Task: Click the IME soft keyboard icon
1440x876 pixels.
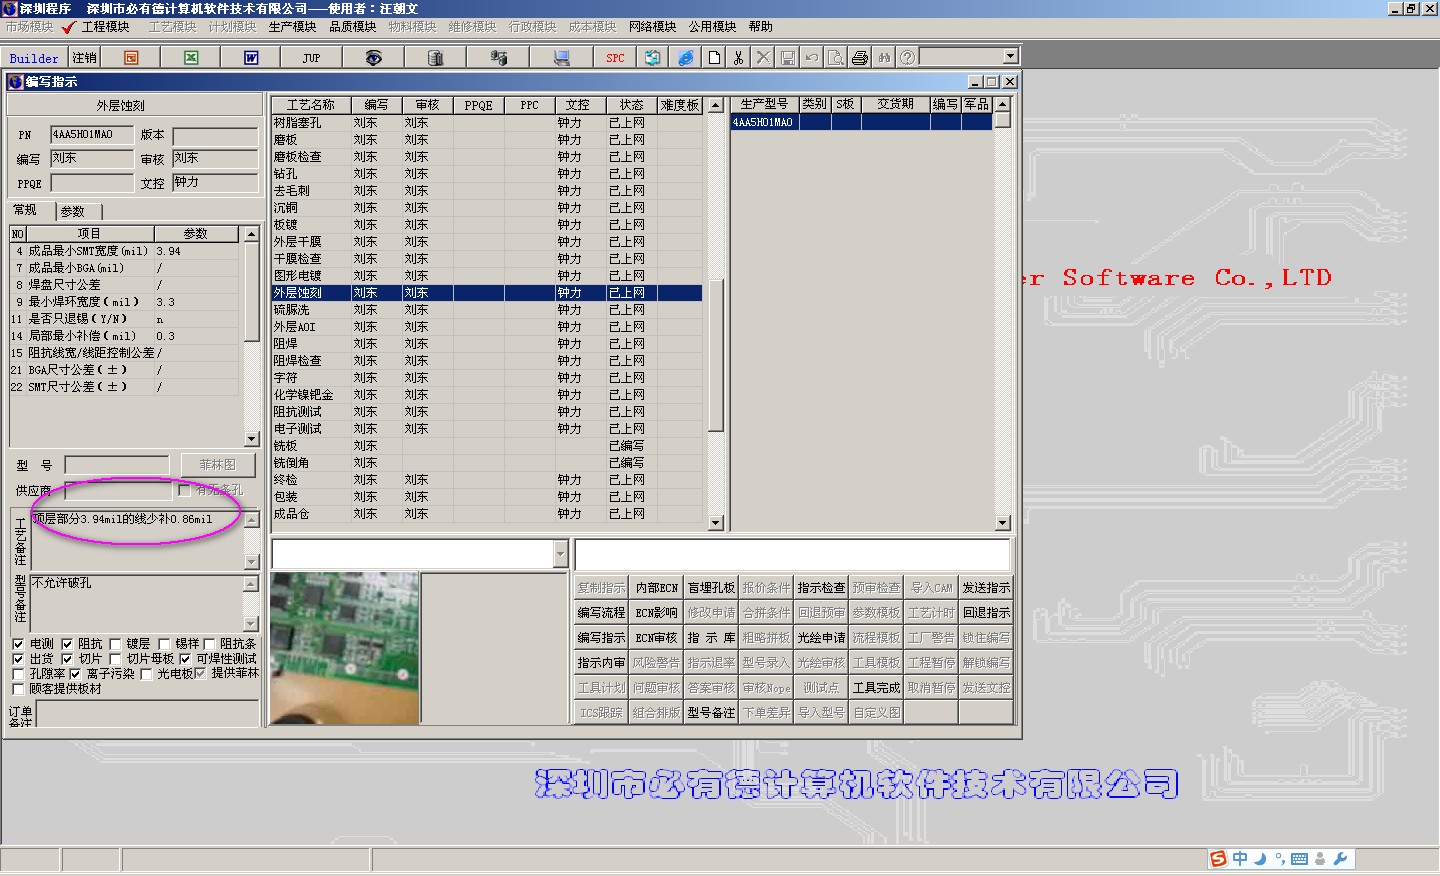Action: click(x=1299, y=859)
